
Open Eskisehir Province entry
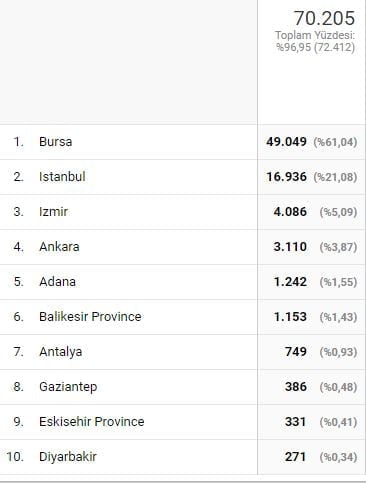[92, 422]
